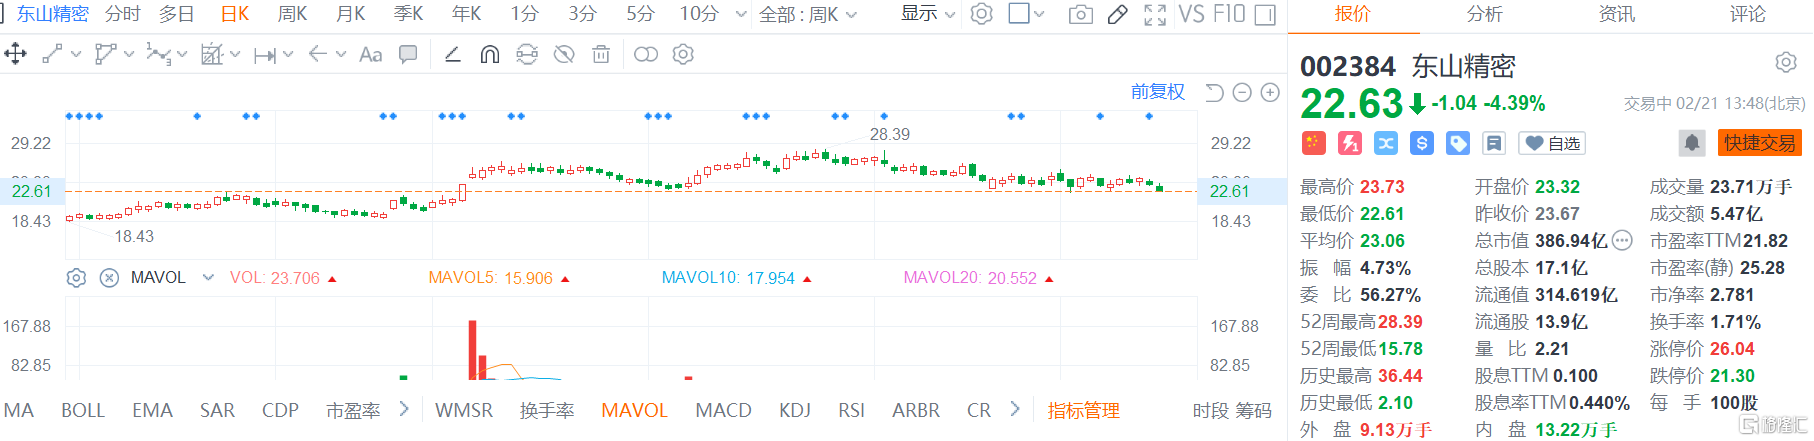
Task: Expand more main indicators arrow after 市盈率
Action: [x=404, y=409]
